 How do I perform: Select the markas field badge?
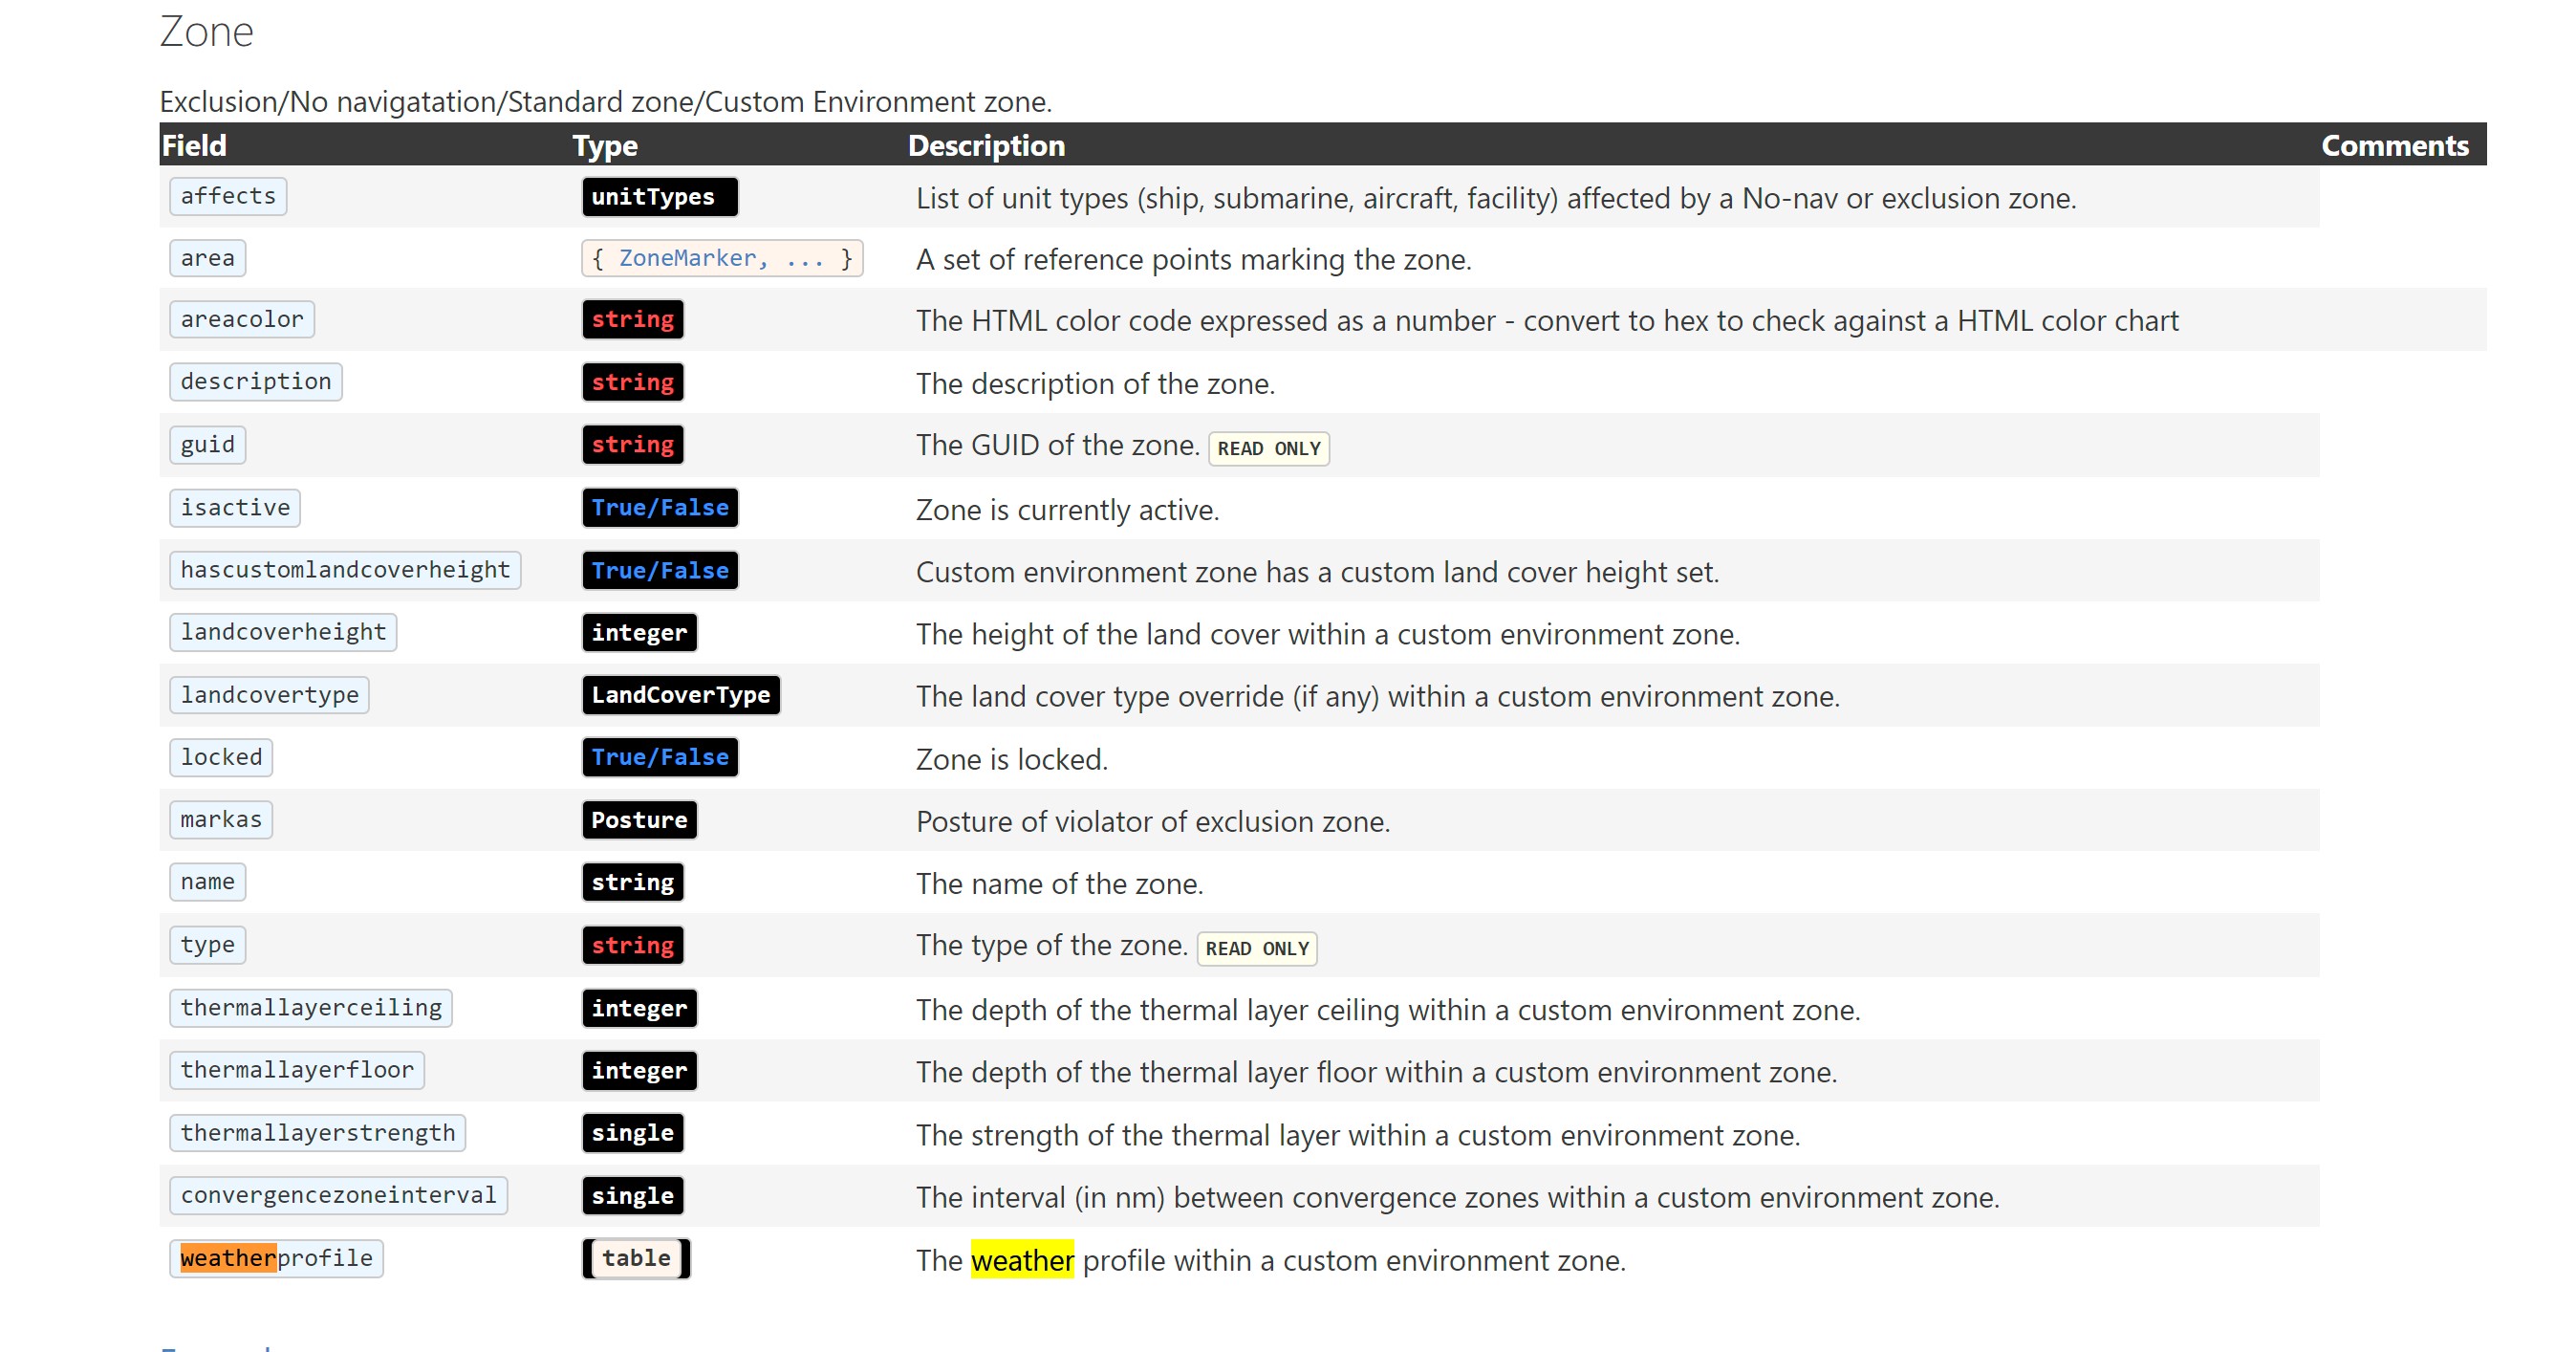click(220, 819)
